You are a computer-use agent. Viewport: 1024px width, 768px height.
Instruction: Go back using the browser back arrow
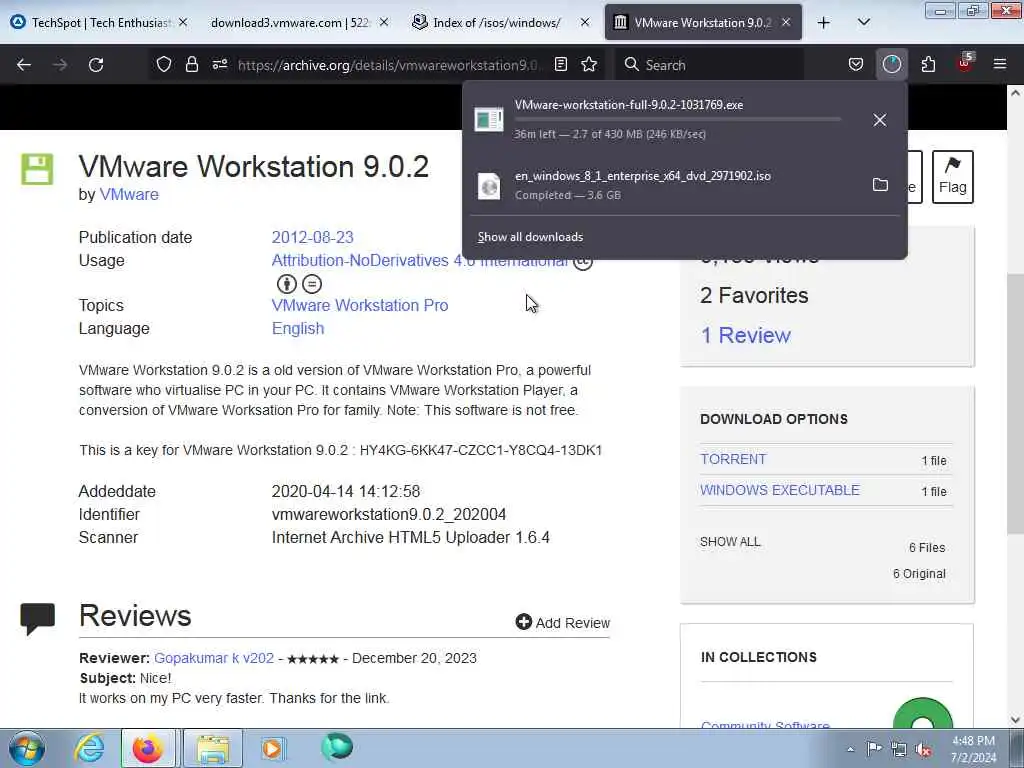click(24, 65)
